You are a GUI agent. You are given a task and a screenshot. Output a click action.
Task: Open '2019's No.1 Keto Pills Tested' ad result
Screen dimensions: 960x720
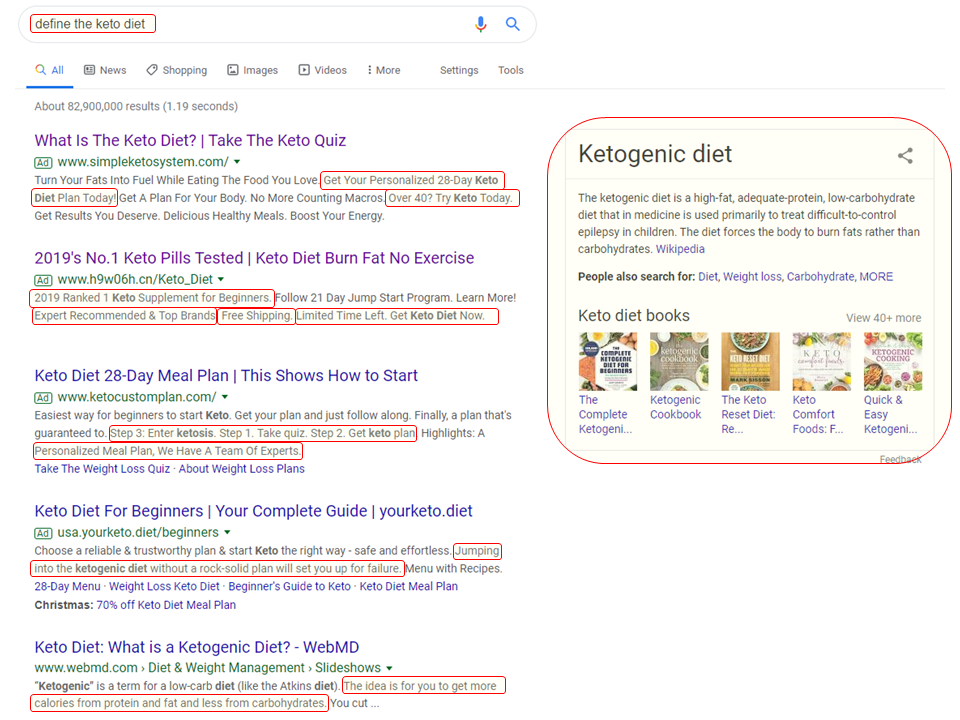click(254, 258)
